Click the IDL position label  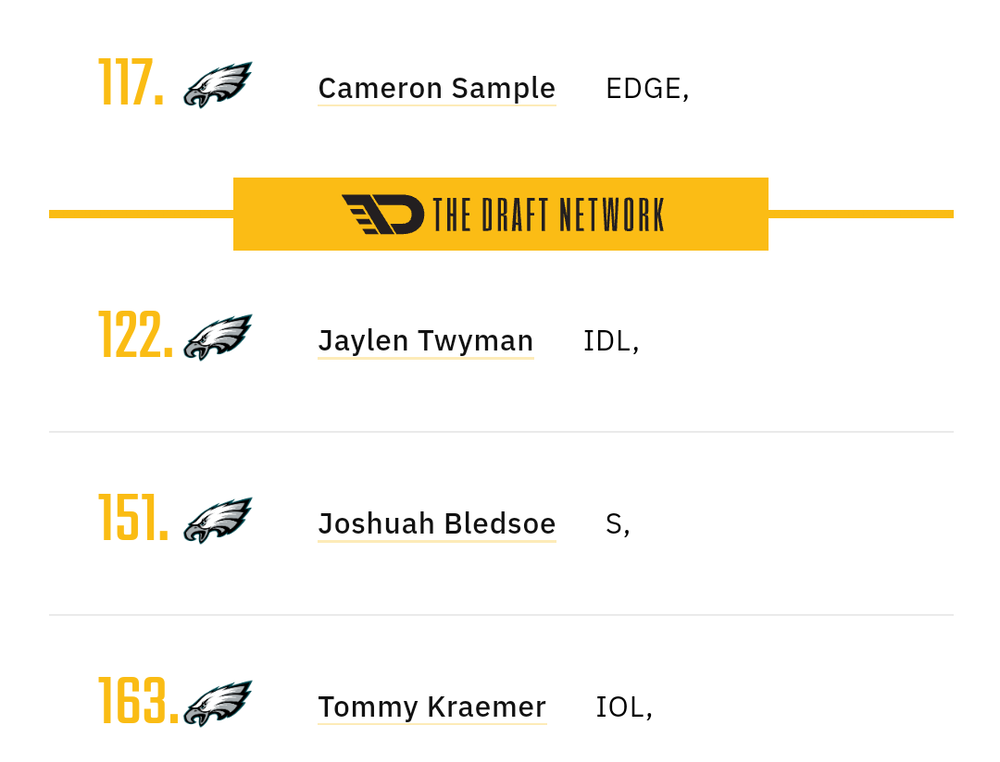[607, 341]
